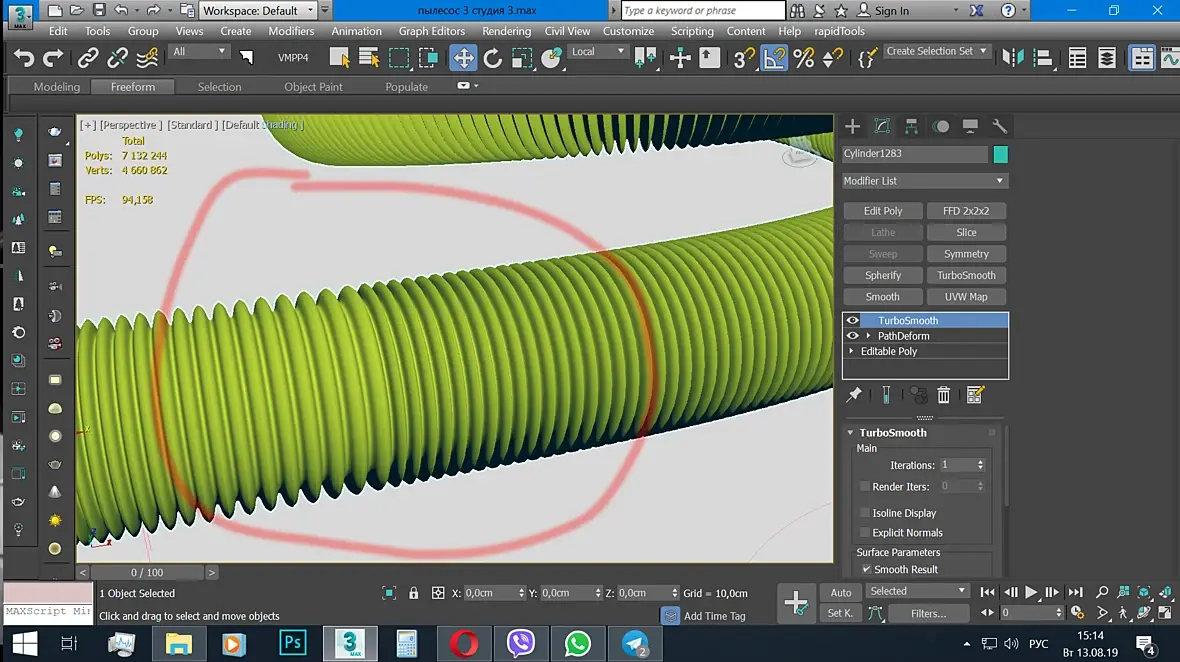
Task: Expand the Editable Poly stack entry
Action: coord(852,352)
